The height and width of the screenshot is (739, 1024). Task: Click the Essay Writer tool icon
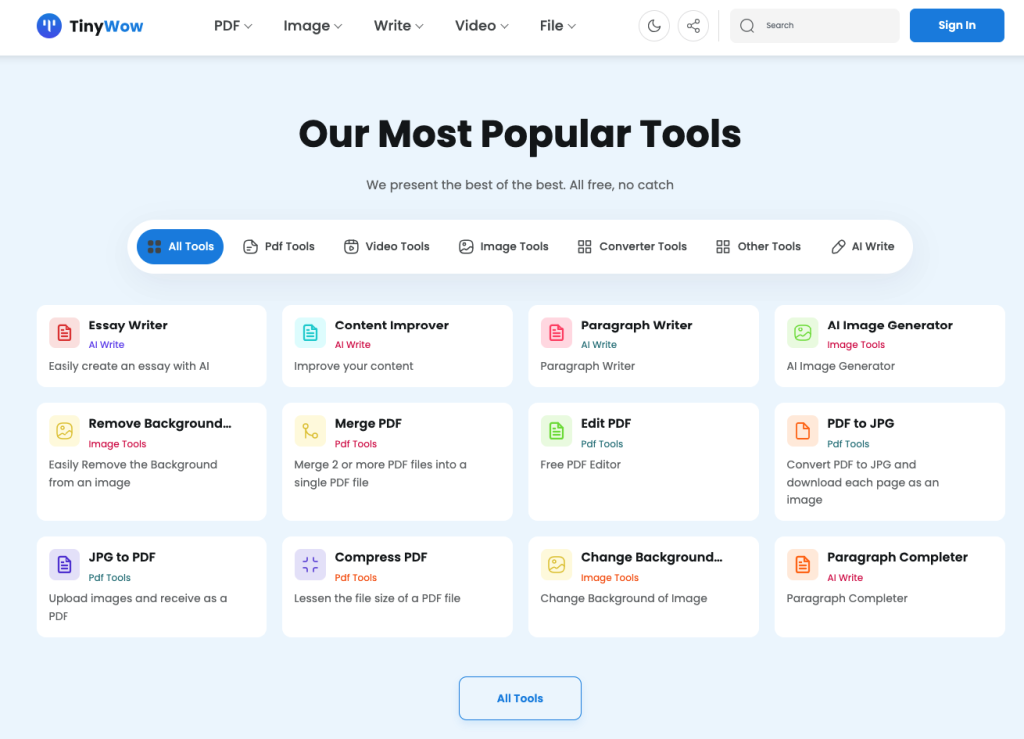point(64,332)
